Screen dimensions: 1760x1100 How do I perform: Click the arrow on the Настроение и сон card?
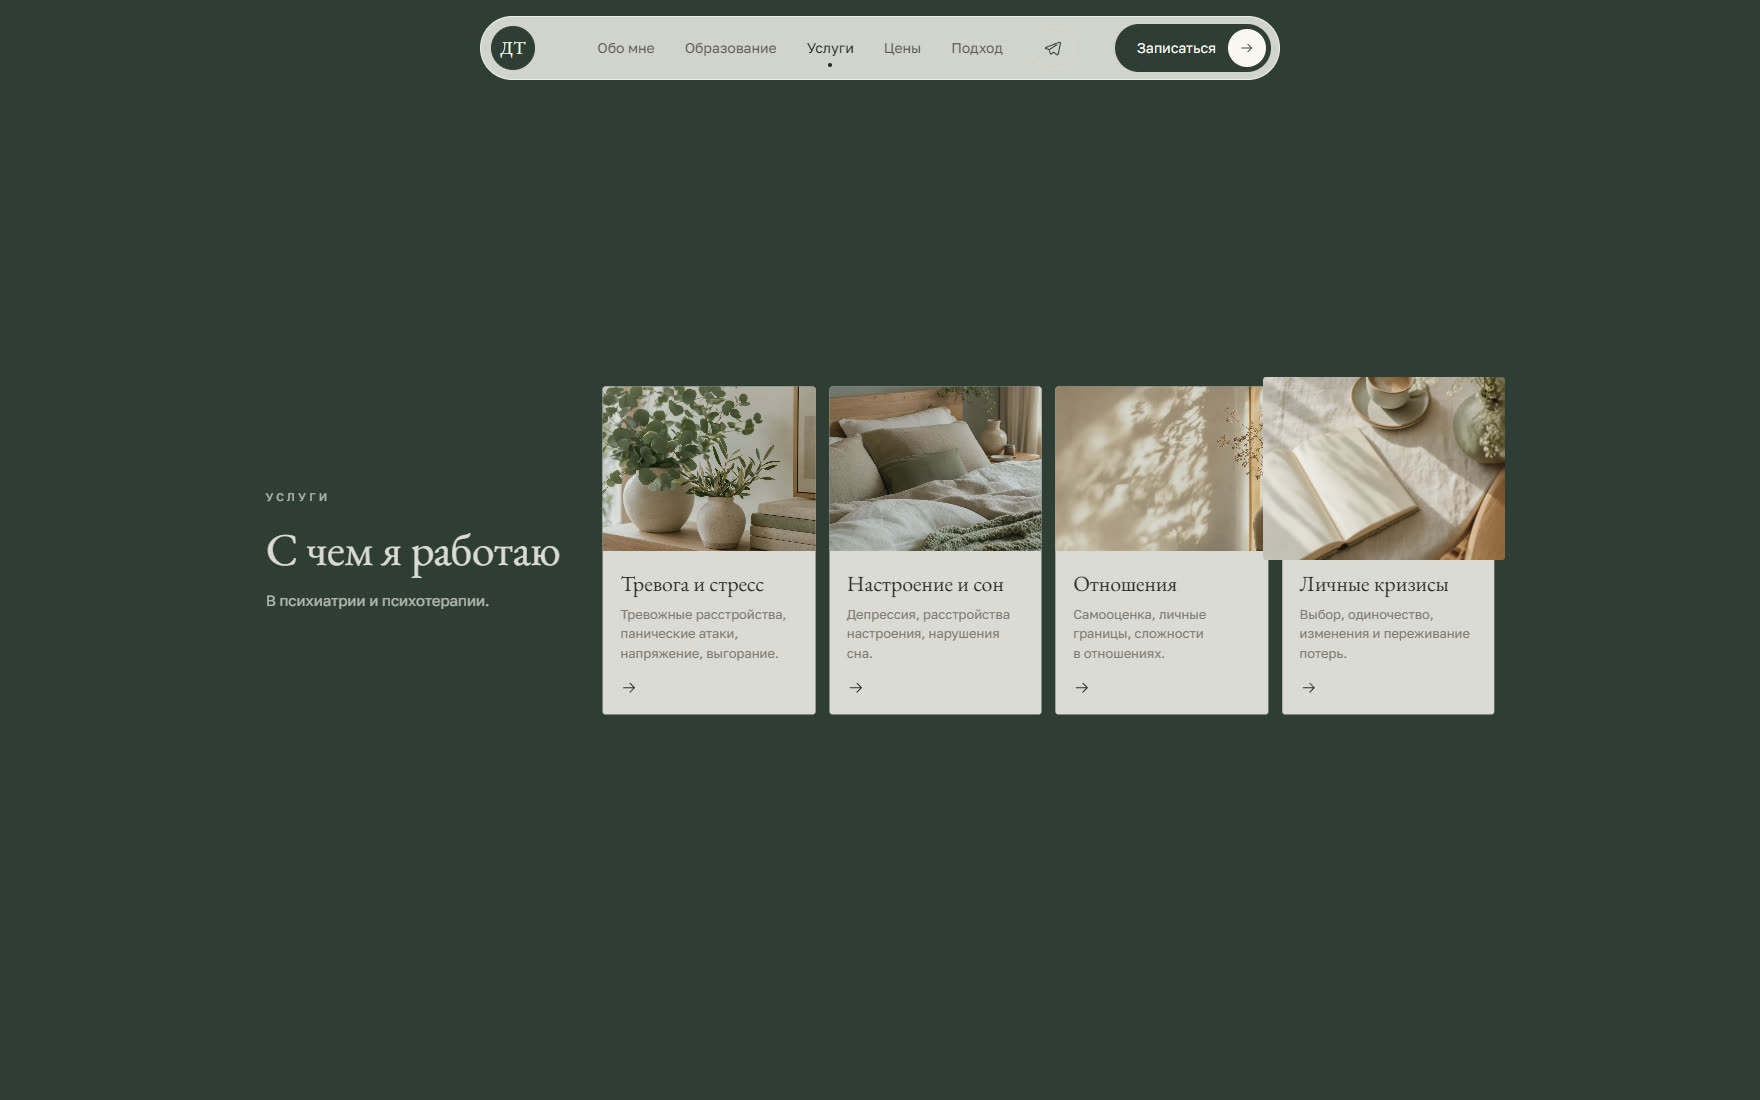point(856,688)
